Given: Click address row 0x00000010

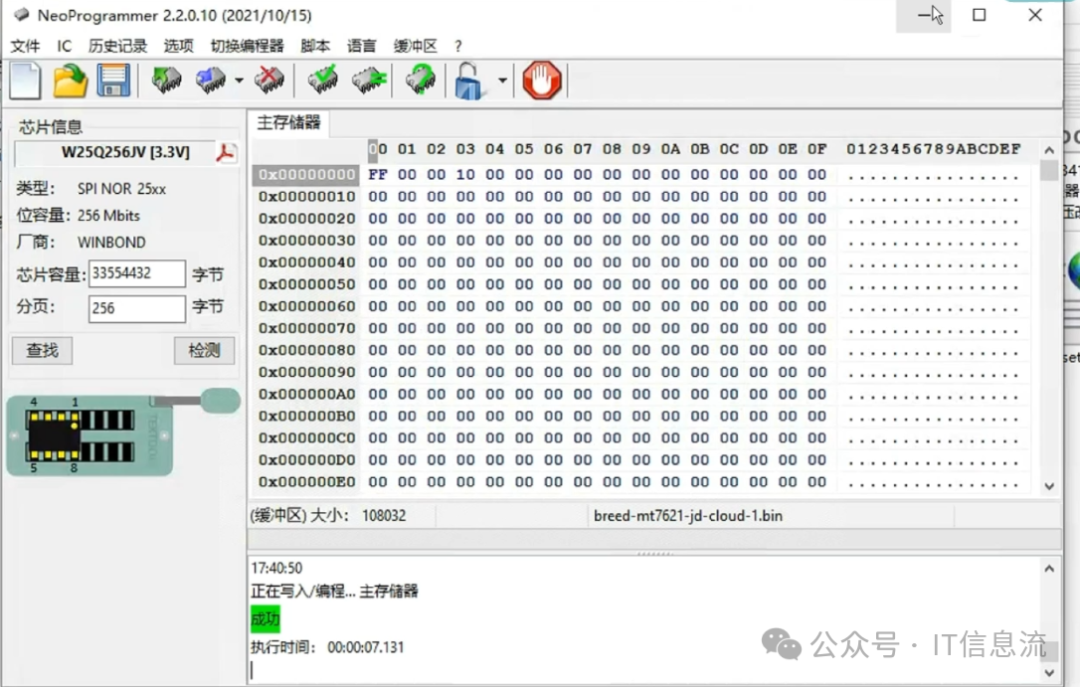Looking at the screenshot, I should [307, 197].
